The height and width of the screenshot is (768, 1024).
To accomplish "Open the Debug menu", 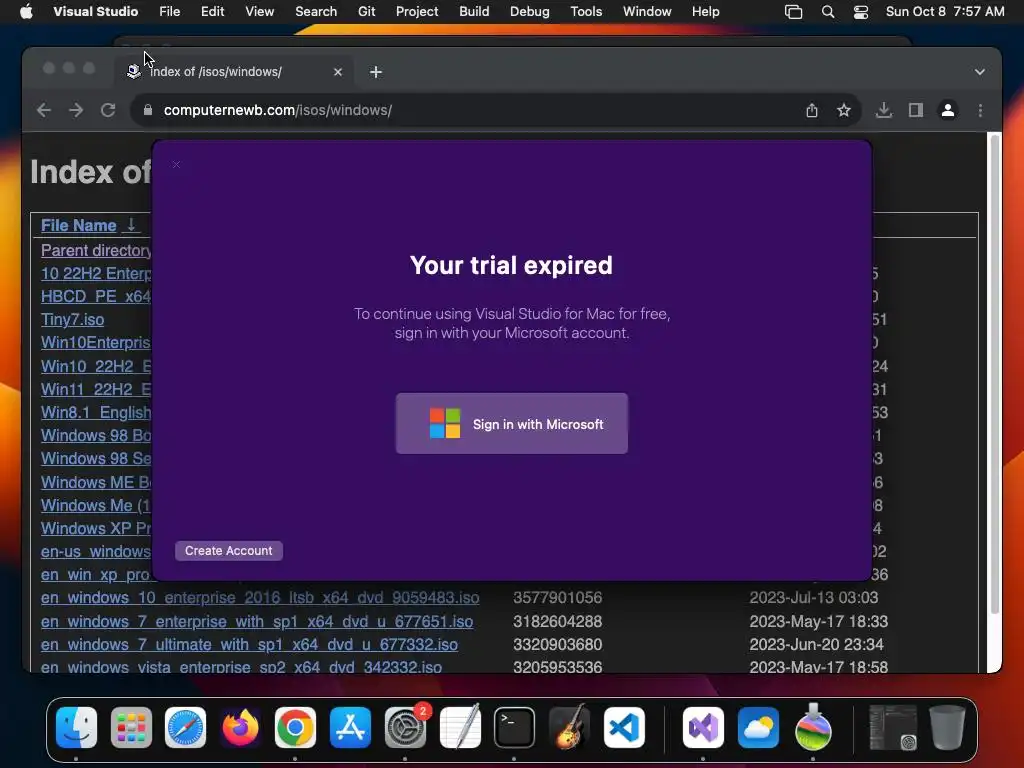I will [x=530, y=11].
